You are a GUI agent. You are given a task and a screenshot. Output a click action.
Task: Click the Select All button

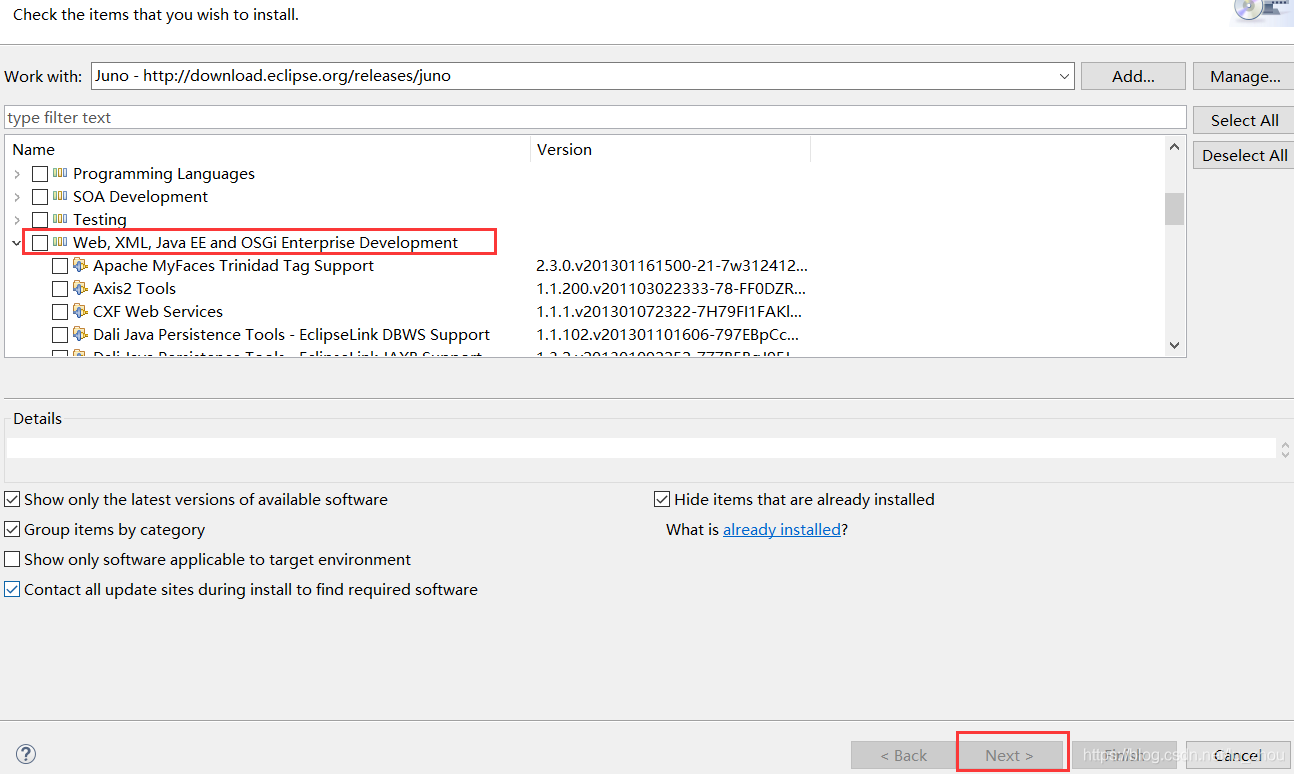click(1244, 120)
